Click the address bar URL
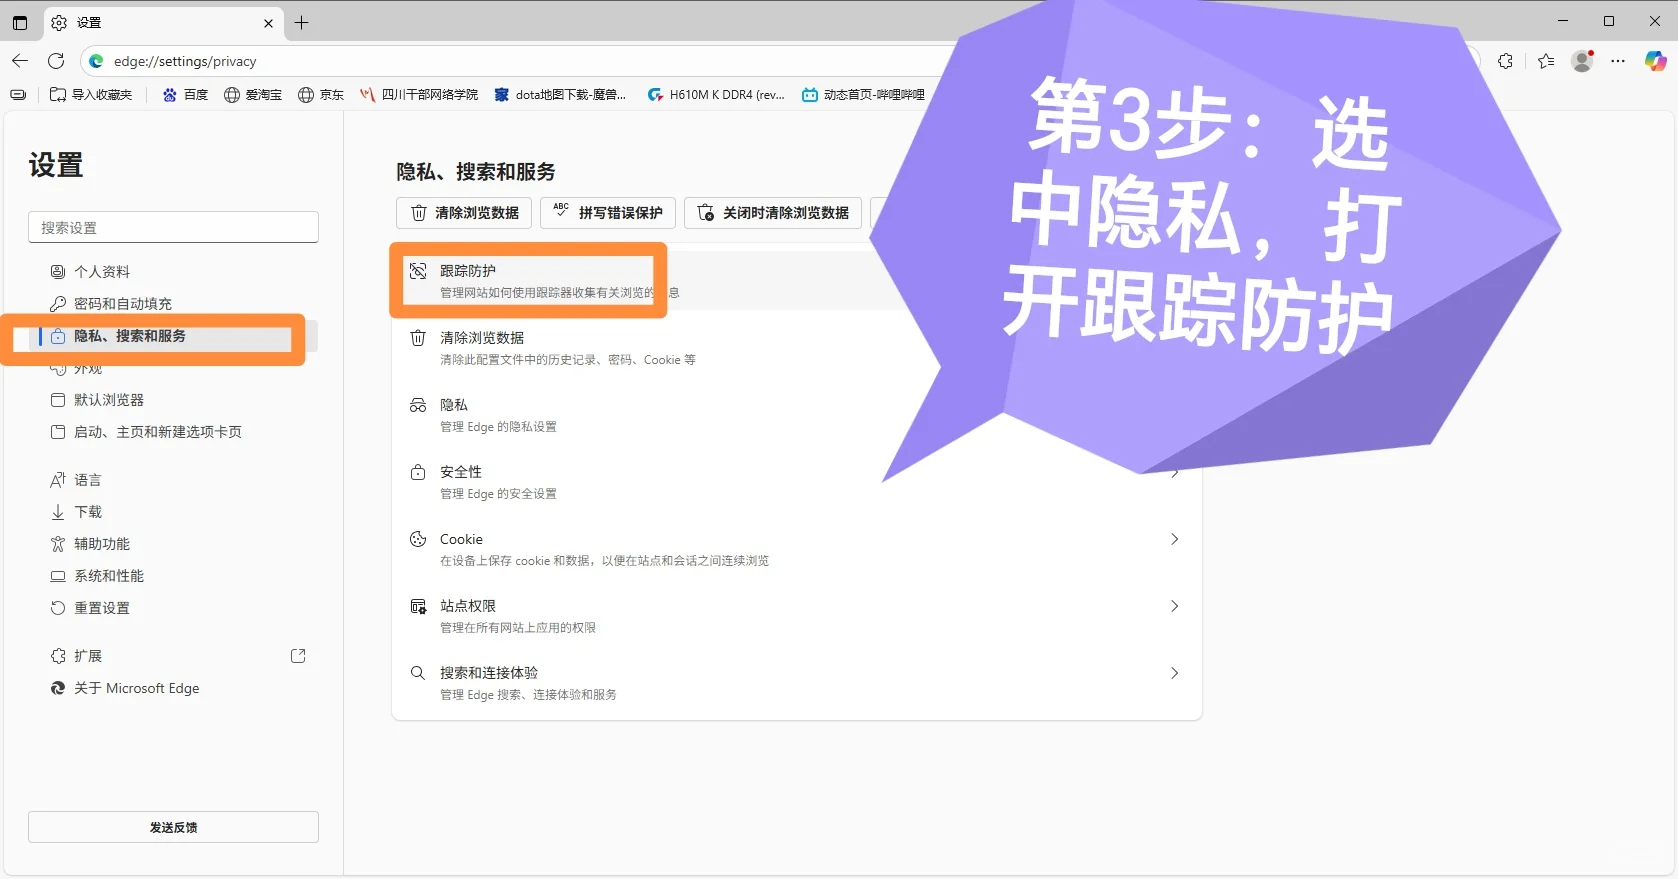The height and width of the screenshot is (879, 1678). (185, 61)
